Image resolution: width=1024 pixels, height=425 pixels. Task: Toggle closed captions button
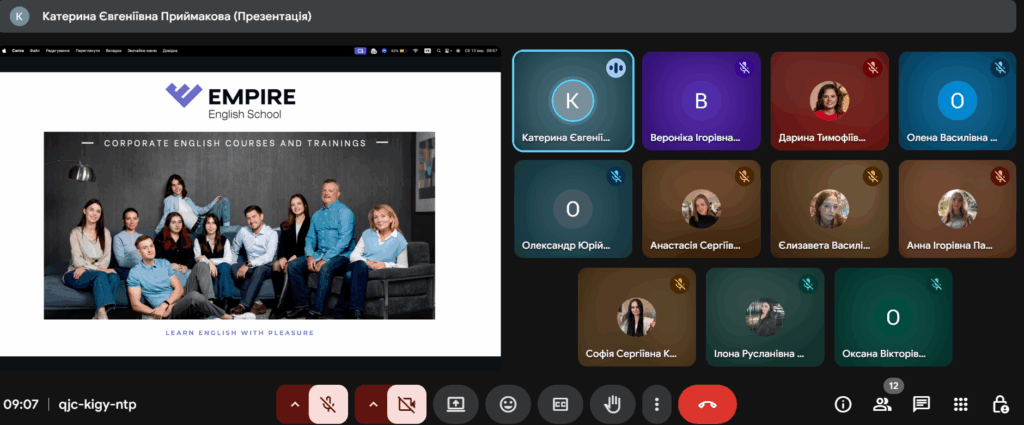pyautogui.click(x=560, y=404)
